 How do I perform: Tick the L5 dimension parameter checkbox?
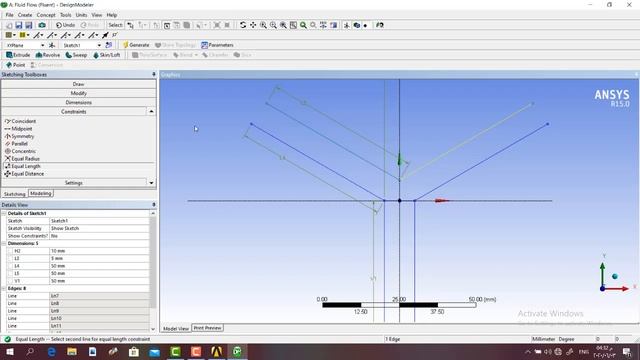coord(11,273)
